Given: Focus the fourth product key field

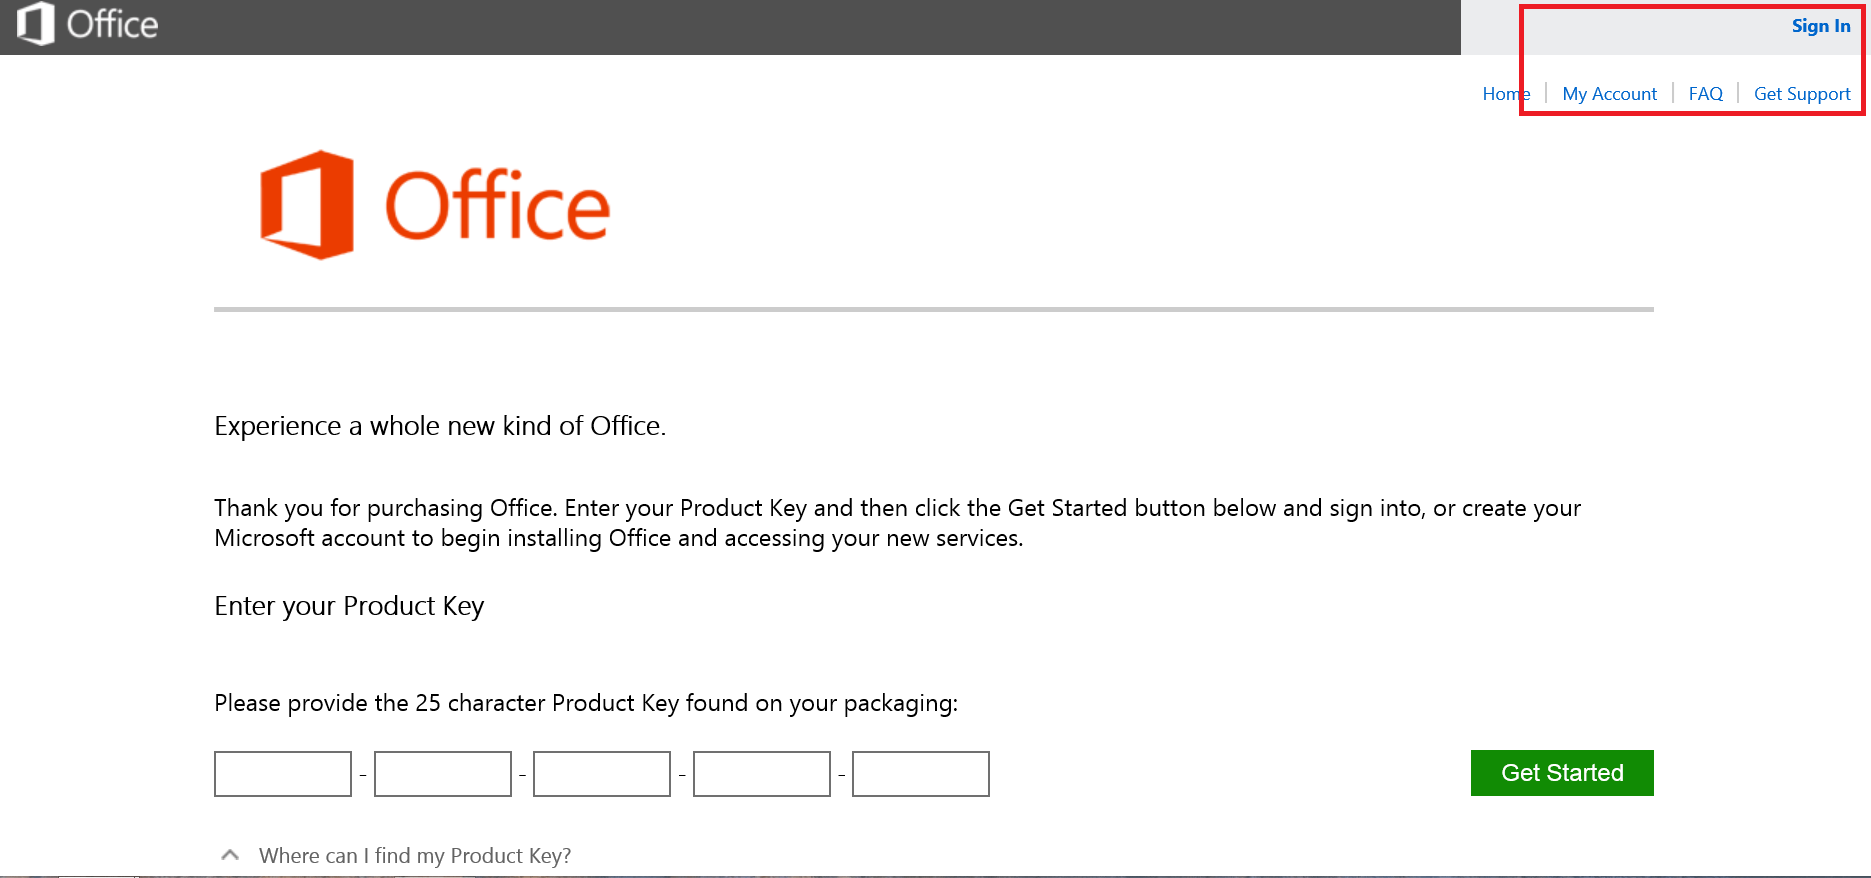Looking at the screenshot, I should point(762,774).
